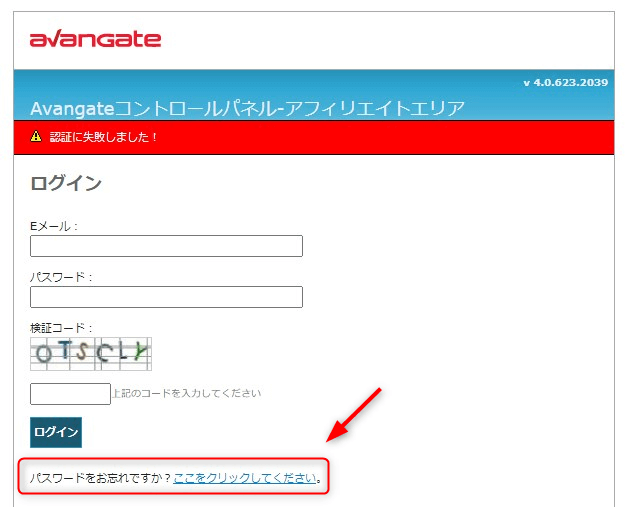Click the 検証コード： label

[61, 328]
